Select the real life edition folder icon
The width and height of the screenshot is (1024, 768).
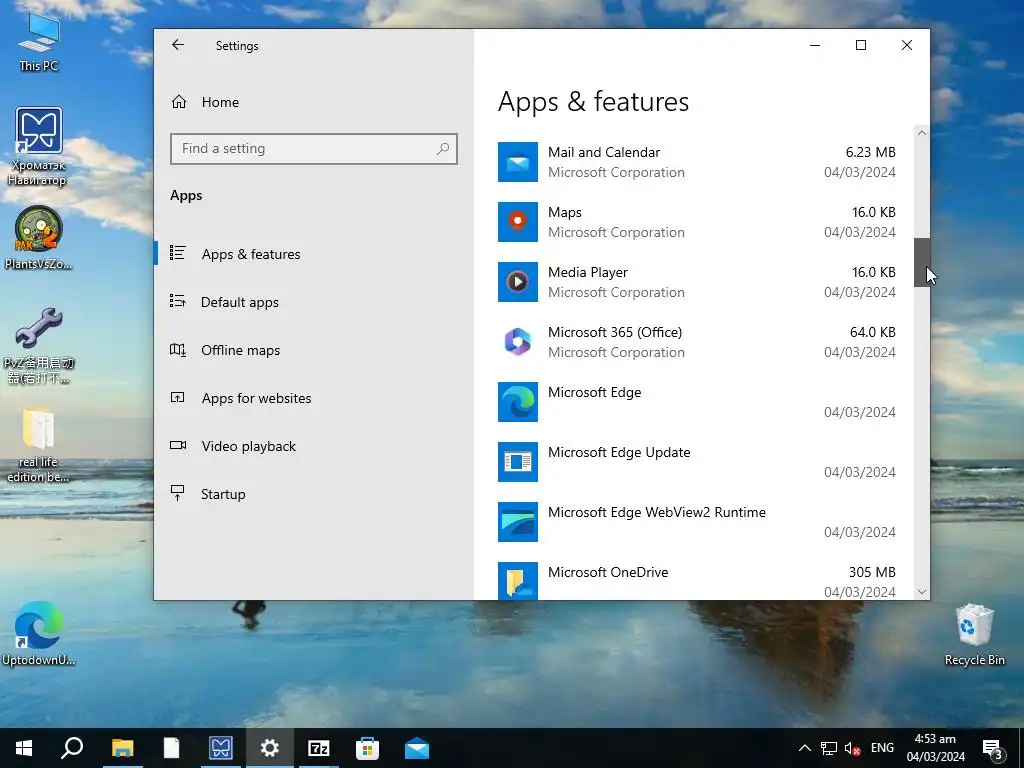click(38, 445)
